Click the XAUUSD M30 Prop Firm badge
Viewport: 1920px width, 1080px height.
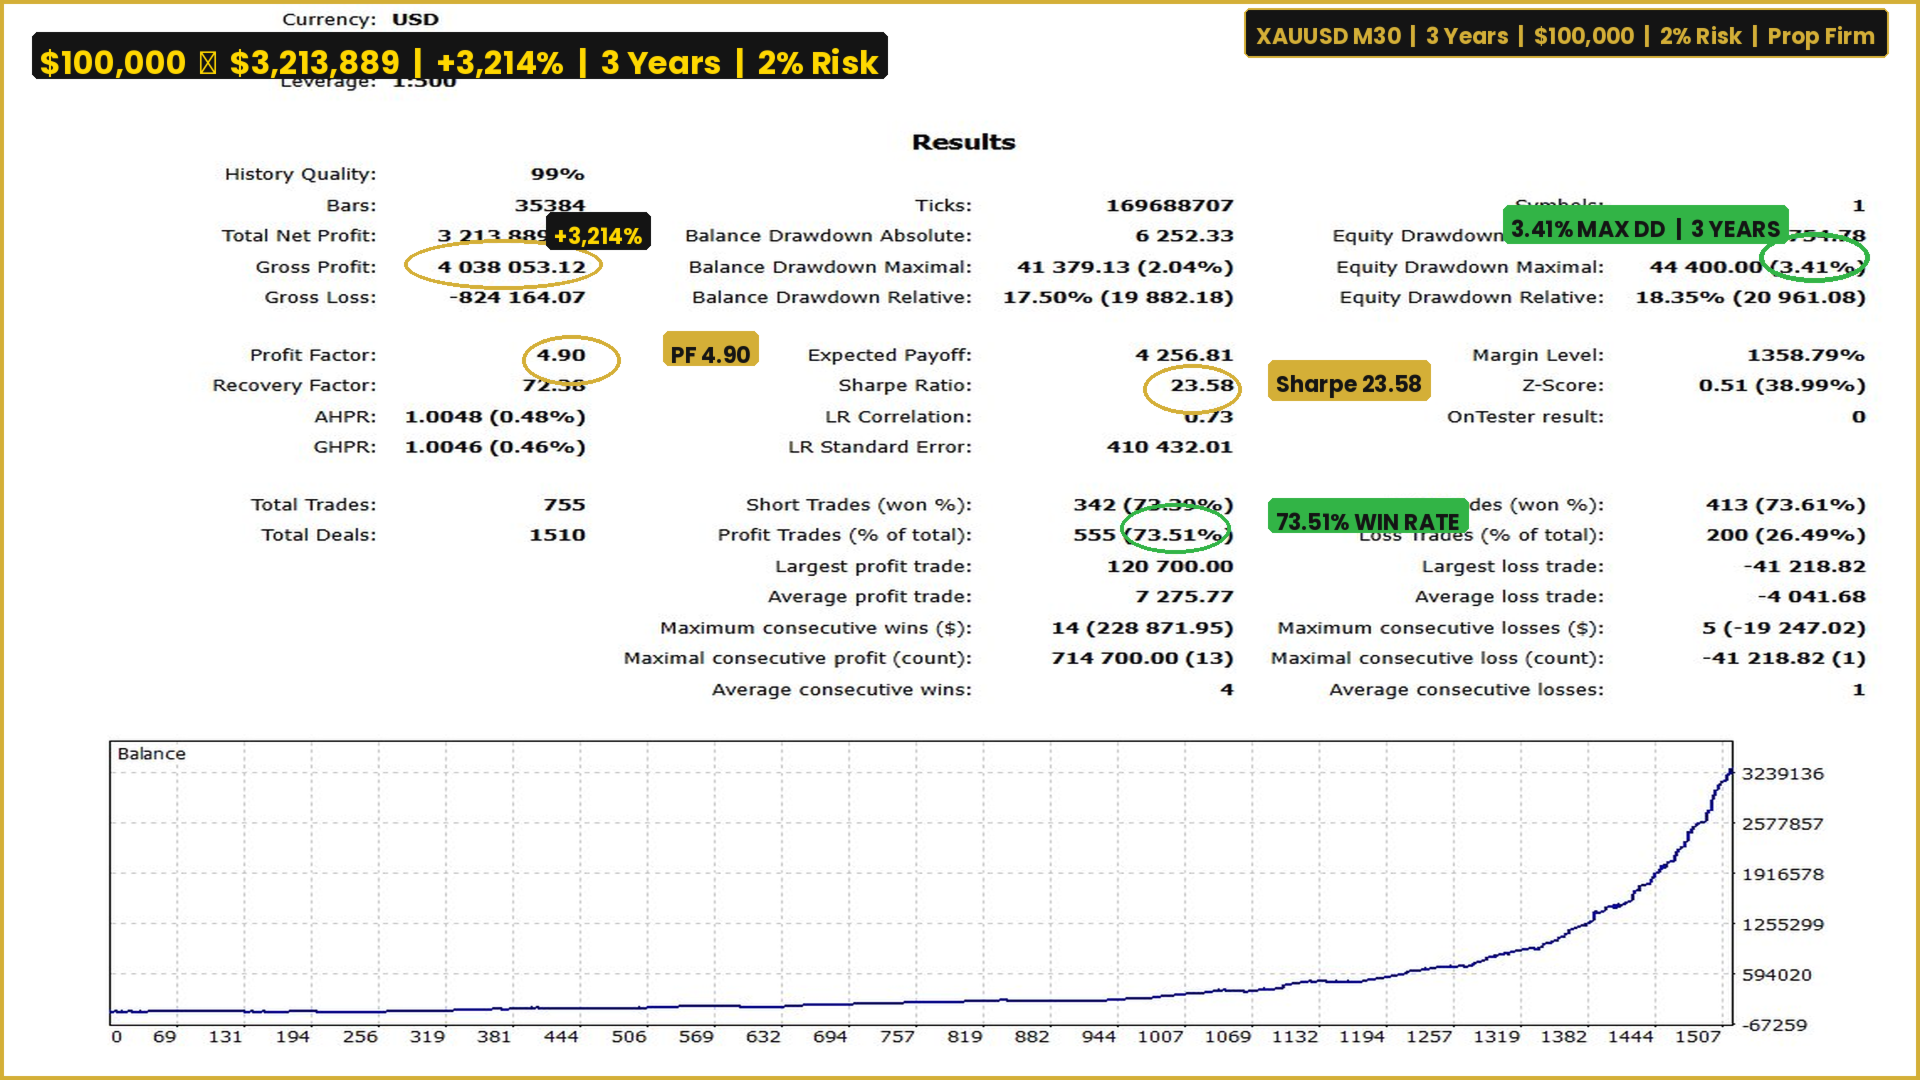pos(1565,36)
